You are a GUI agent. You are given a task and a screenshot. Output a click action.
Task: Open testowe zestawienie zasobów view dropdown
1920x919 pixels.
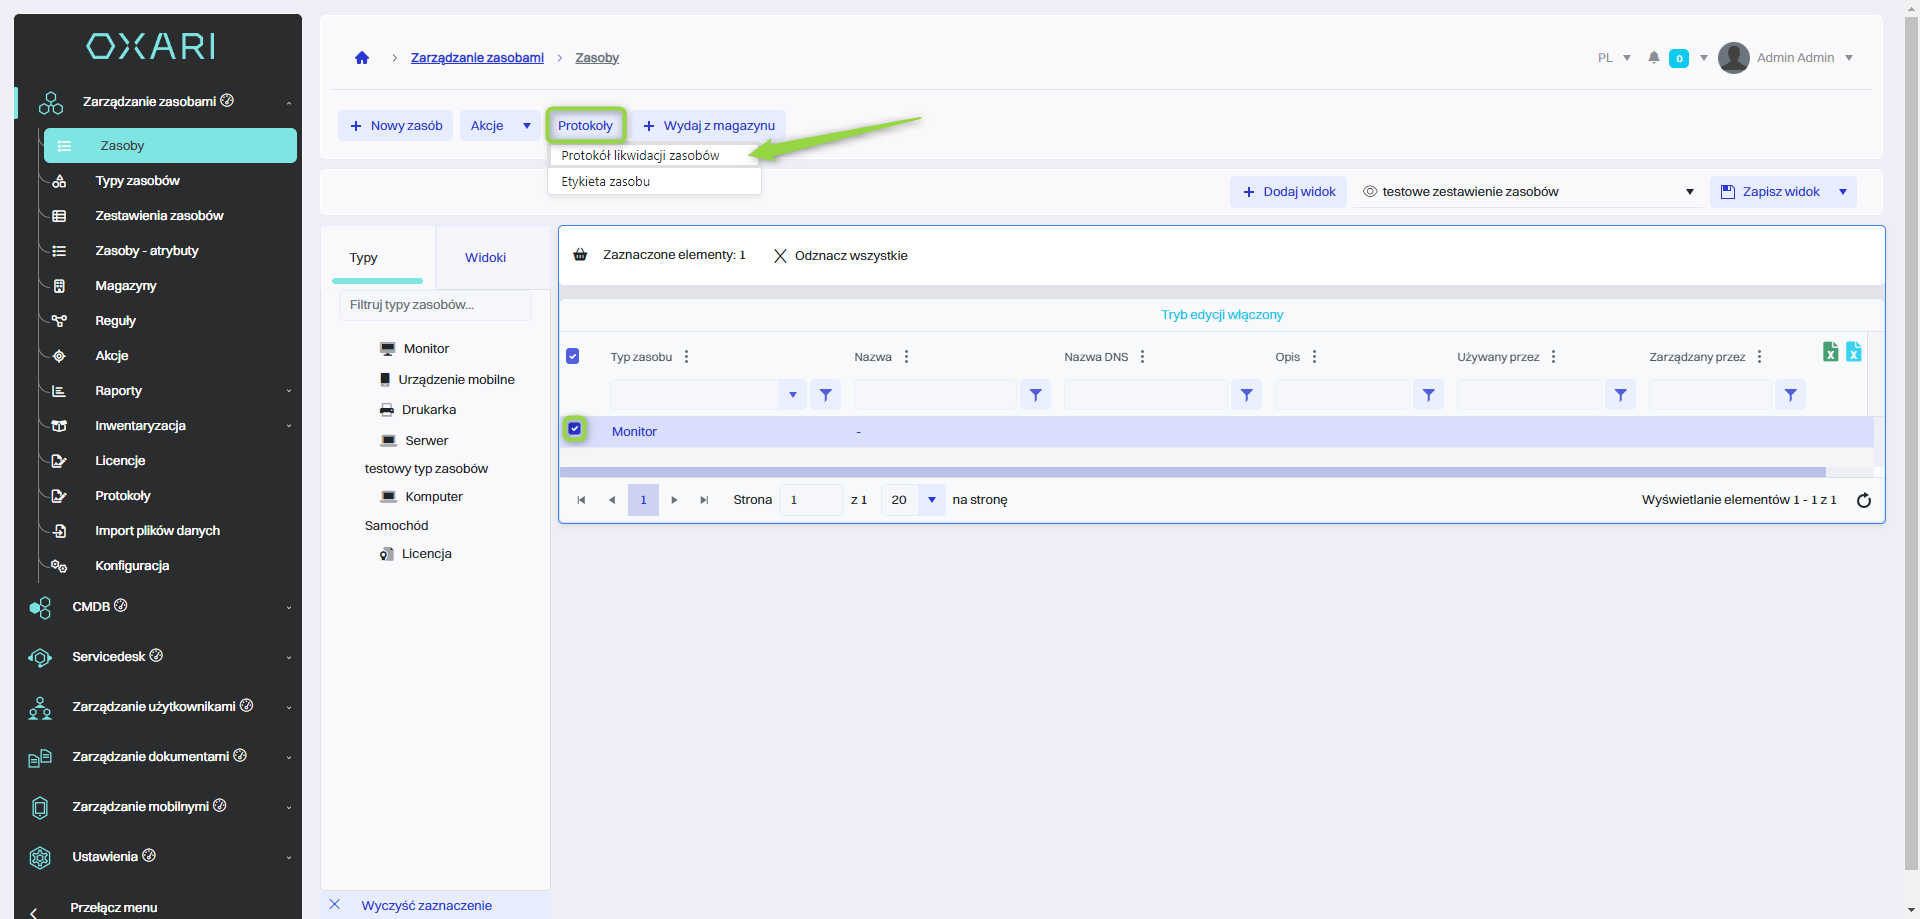point(1689,192)
